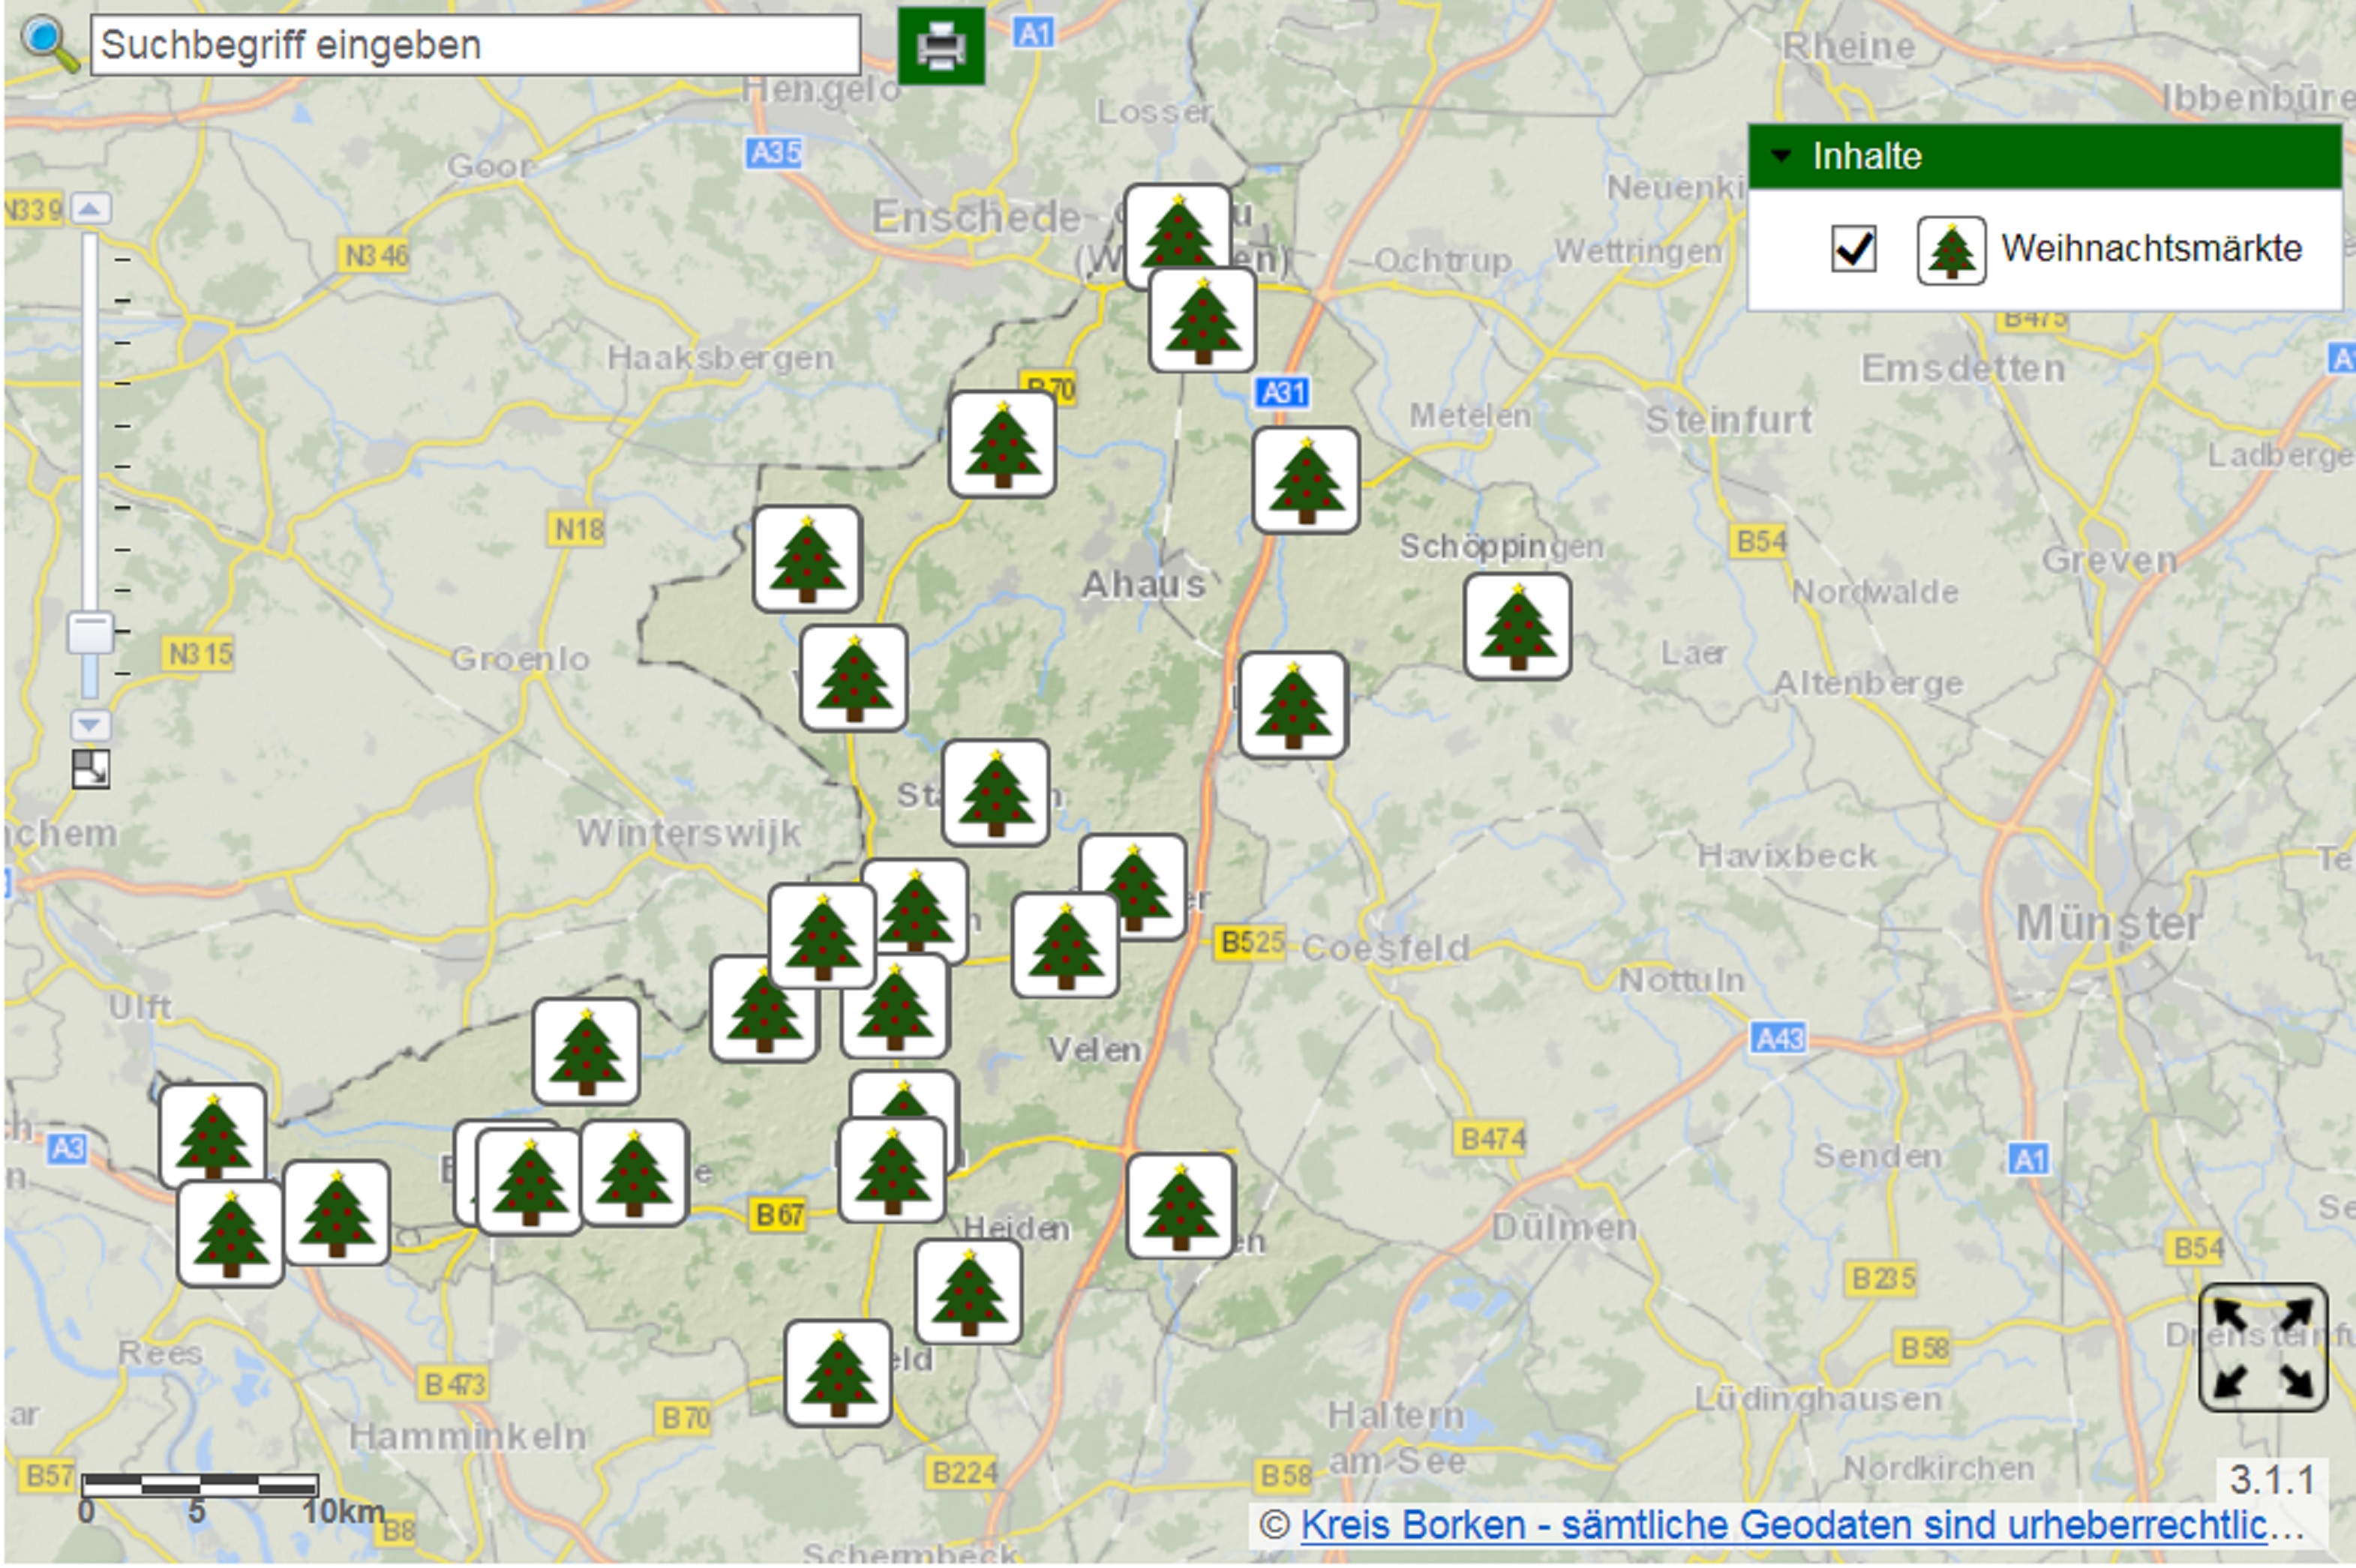
Task: Click the Suchbegriff eingeben search field
Action: tap(475, 45)
